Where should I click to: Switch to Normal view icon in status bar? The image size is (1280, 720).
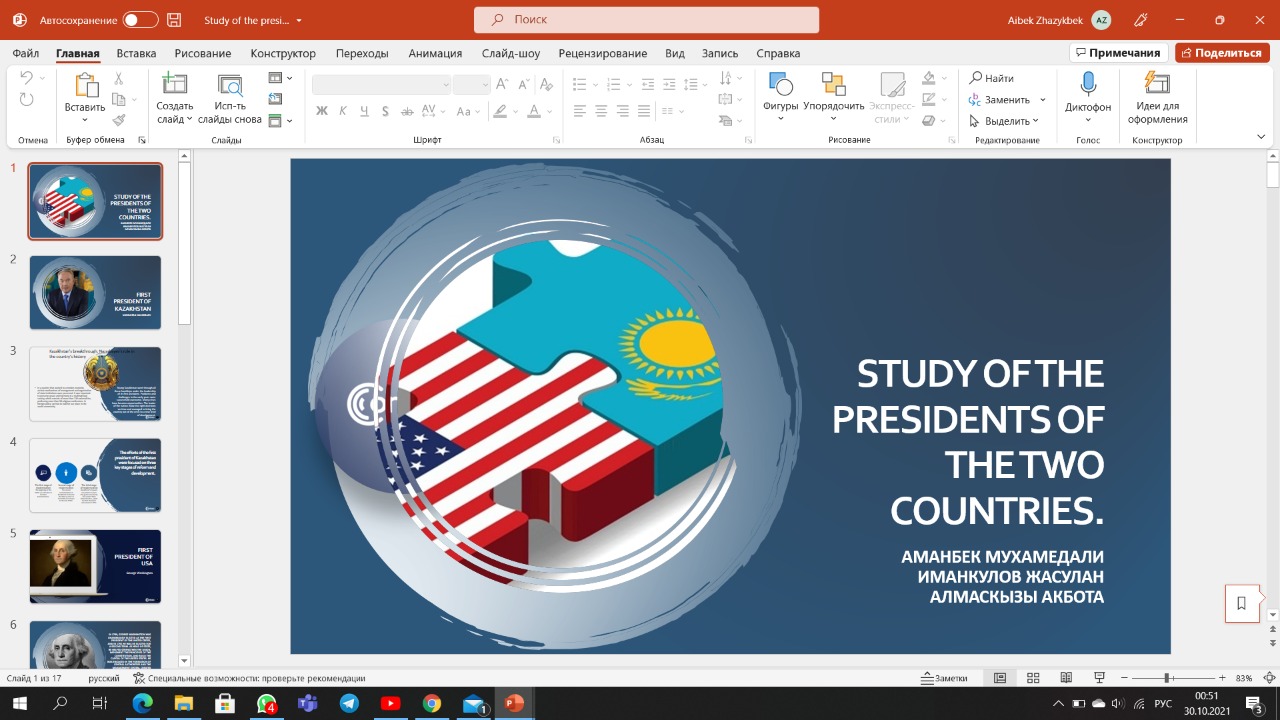point(1000,678)
